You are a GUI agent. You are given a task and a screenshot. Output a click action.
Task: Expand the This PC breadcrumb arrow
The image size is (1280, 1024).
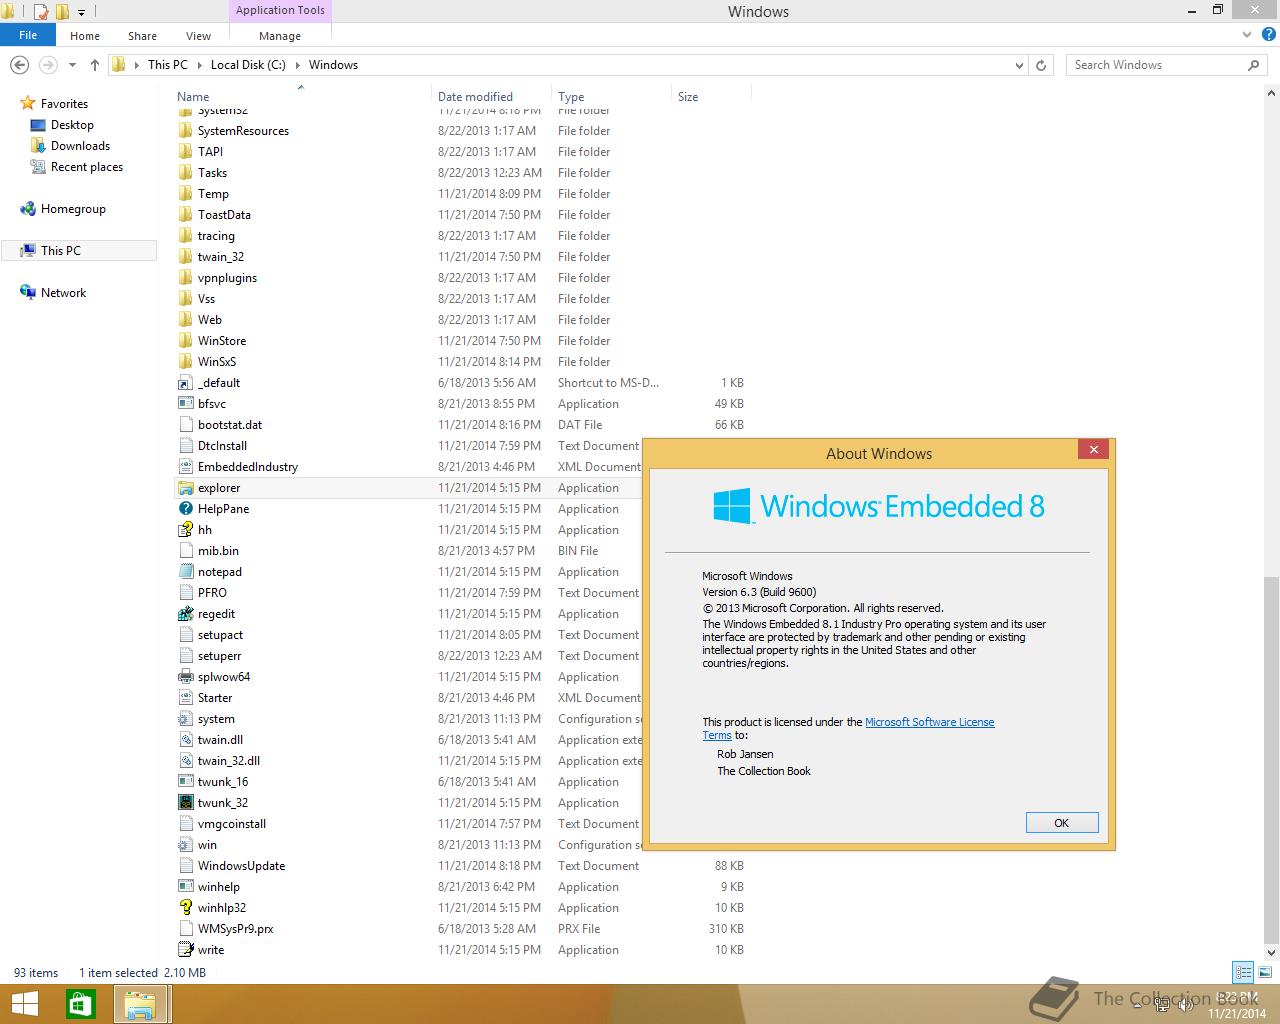pyautogui.click(x=198, y=65)
